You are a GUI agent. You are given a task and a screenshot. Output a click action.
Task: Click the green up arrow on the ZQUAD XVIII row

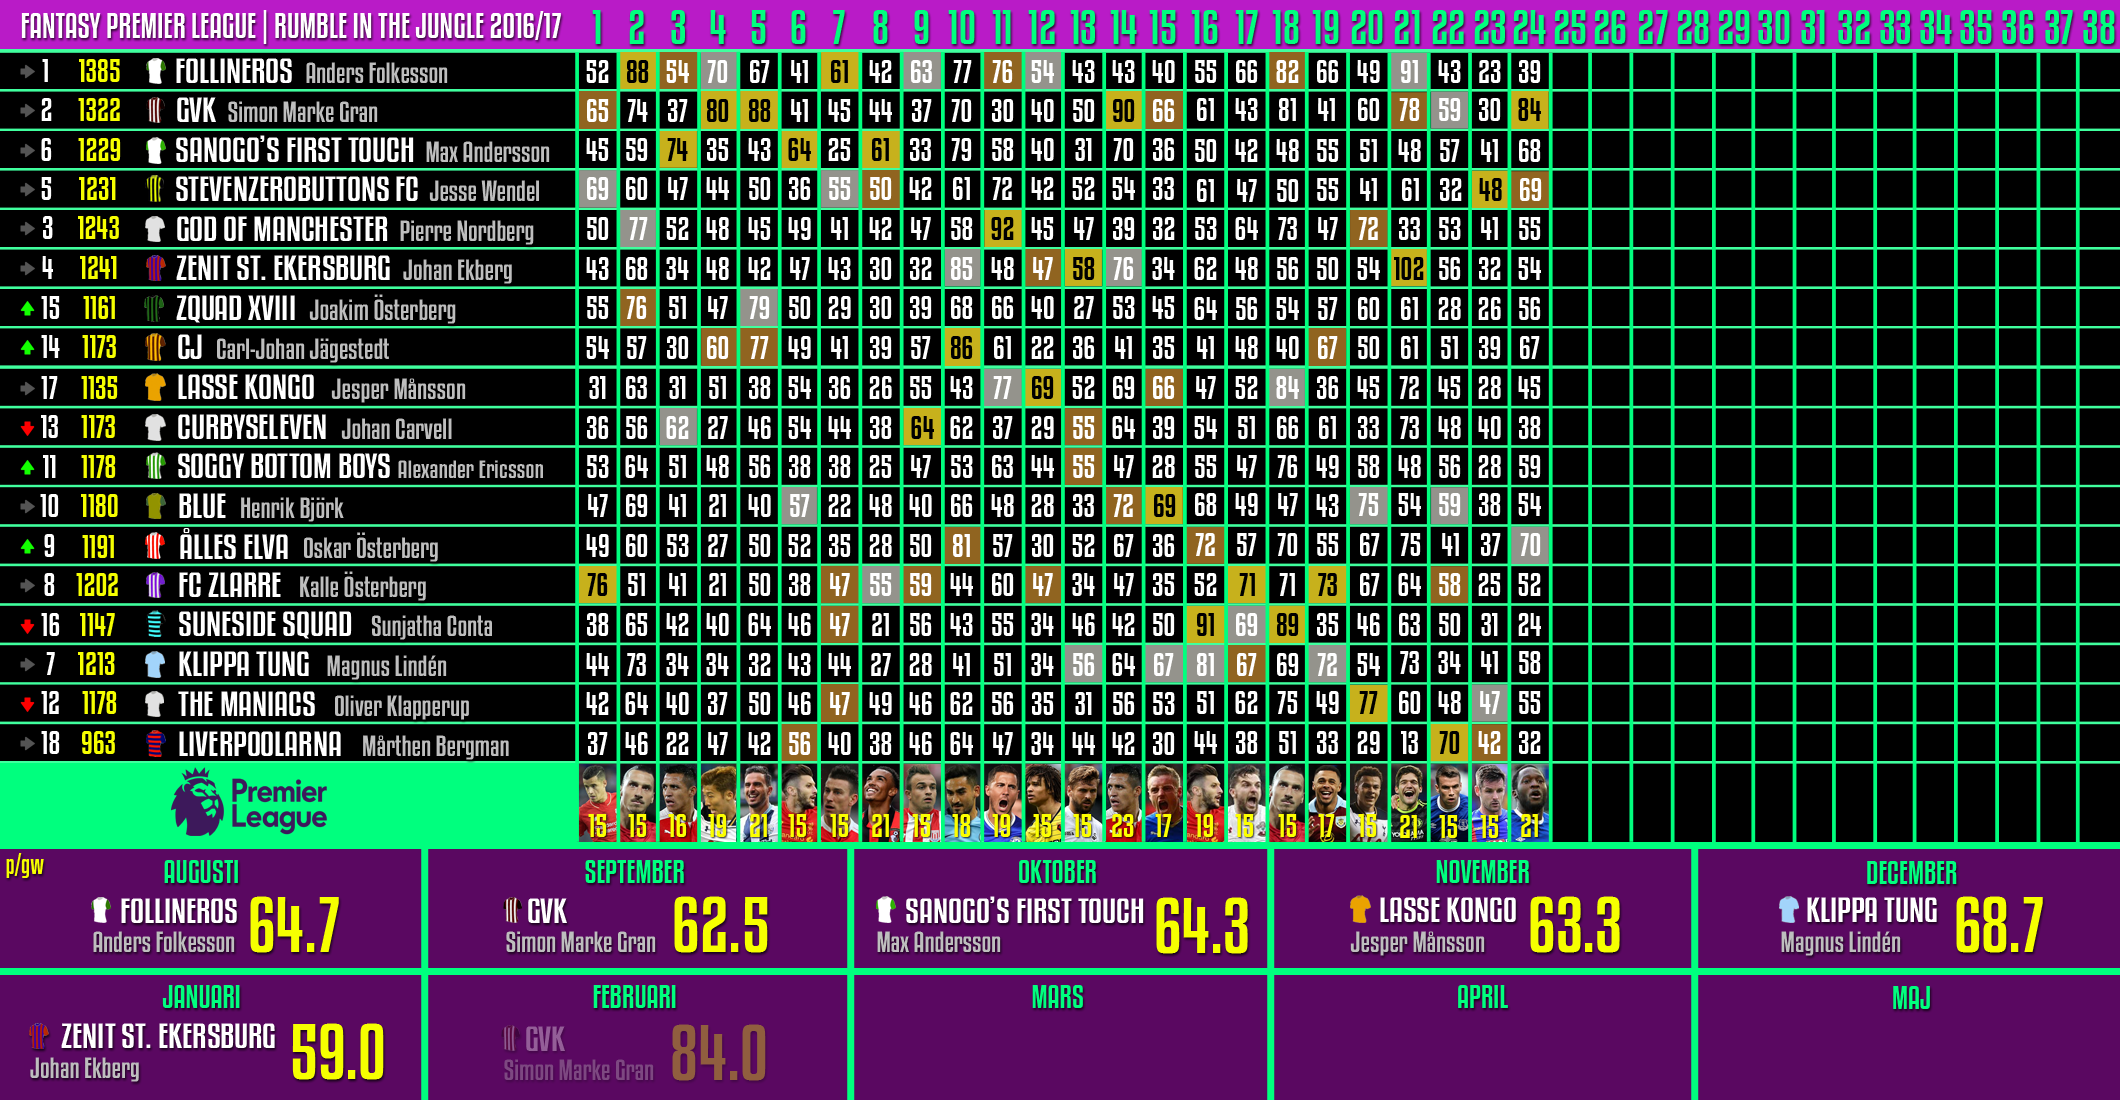point(27,309)
